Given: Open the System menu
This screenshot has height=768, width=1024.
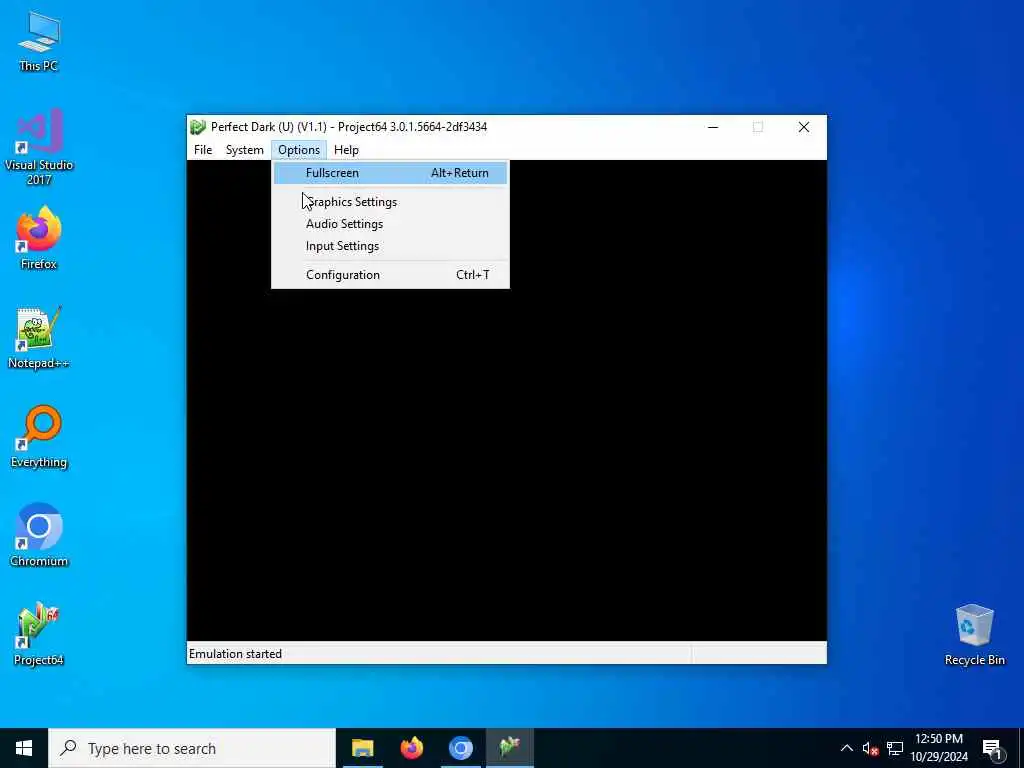Looking at the screenshot, I should (x=244, y=150).
